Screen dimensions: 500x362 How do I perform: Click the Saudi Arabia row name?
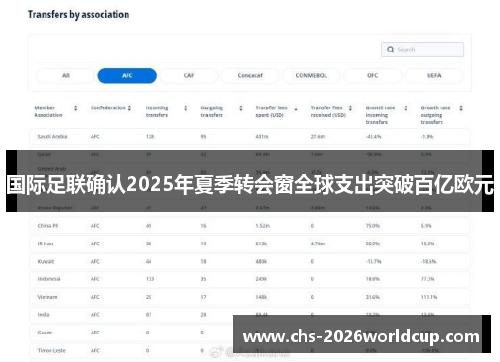click(x=52, y=137)
